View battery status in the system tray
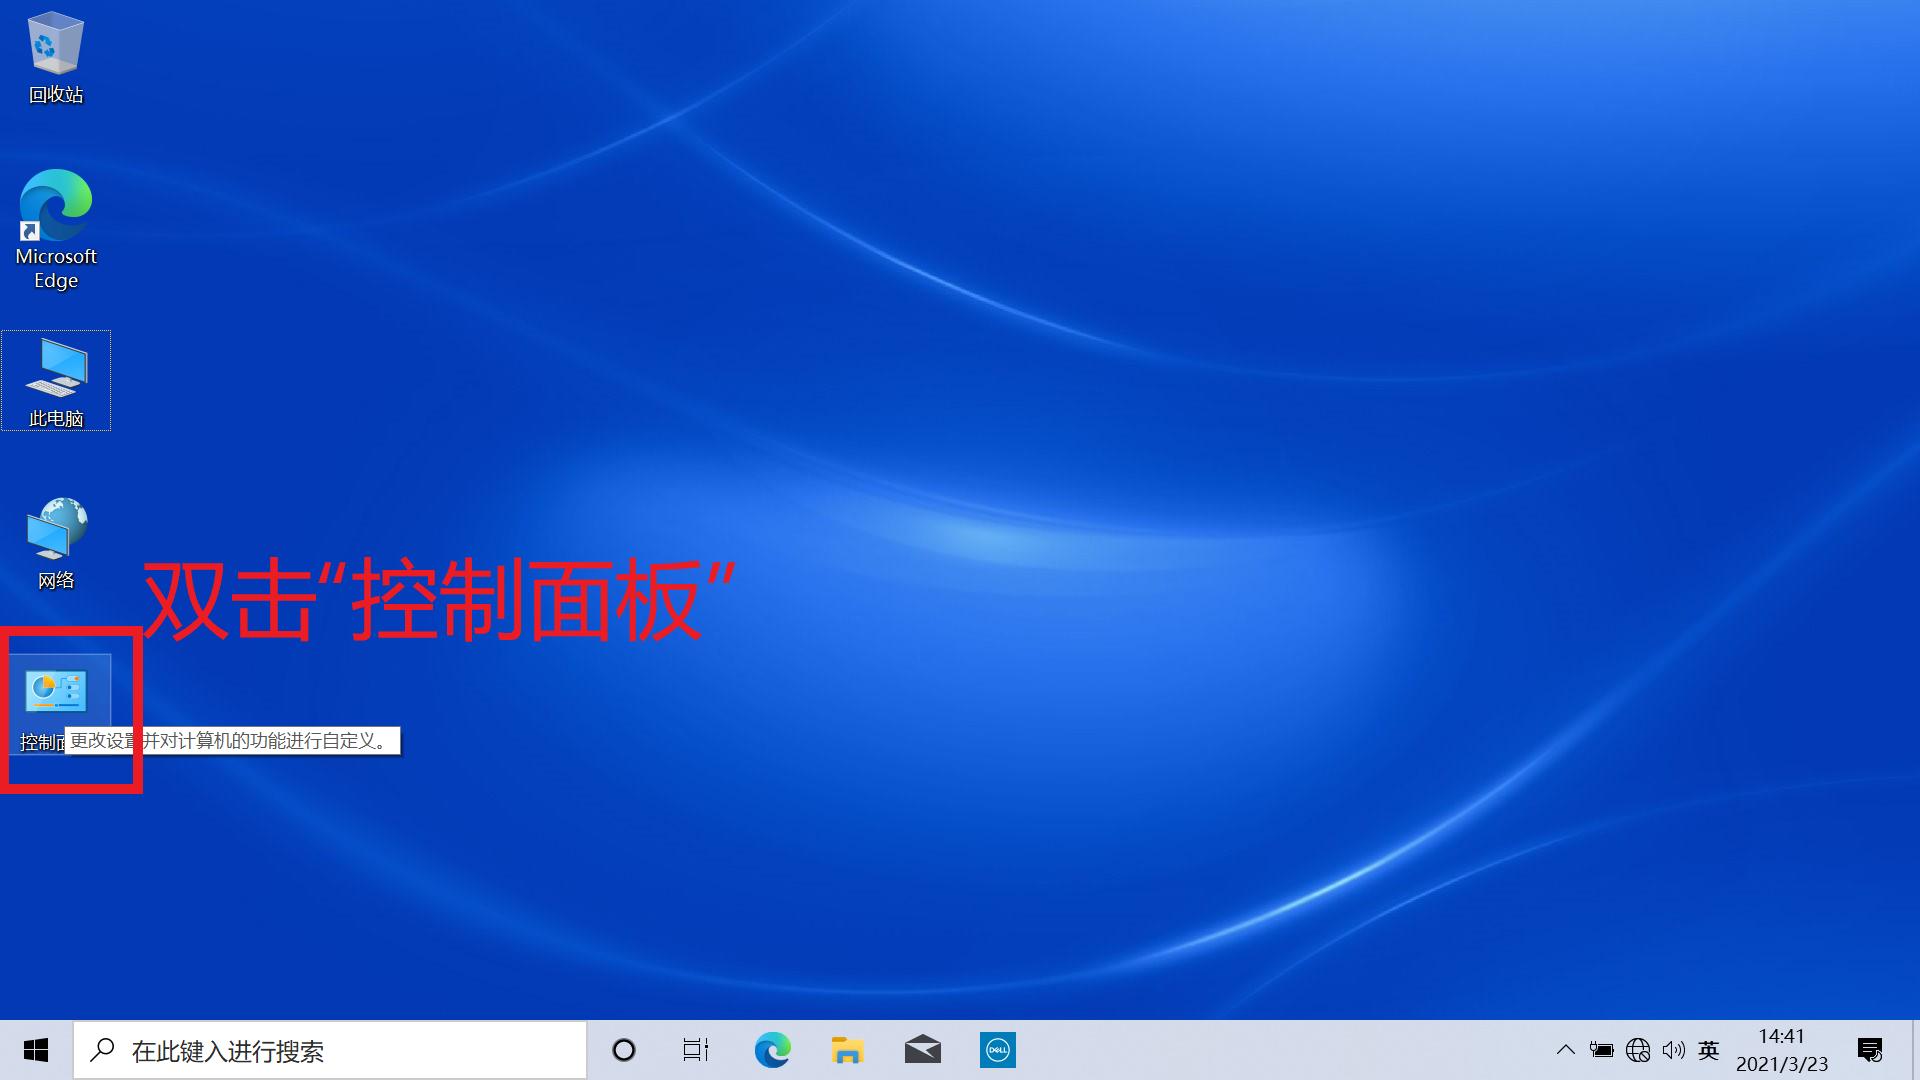 [1602, 1050]
